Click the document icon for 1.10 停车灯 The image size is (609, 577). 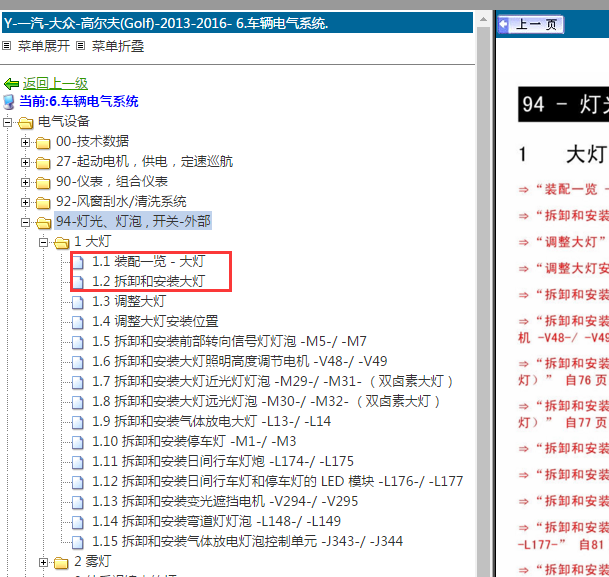pos(78,442)
